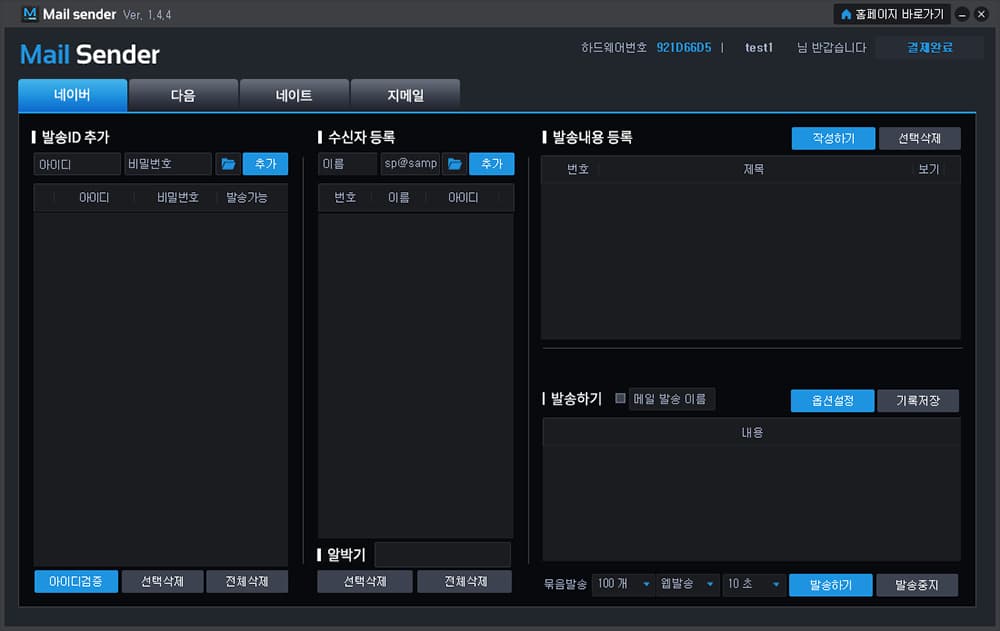Switch to the 네이트 tab
Screen dimensions: 1000x631
point(294,95)
